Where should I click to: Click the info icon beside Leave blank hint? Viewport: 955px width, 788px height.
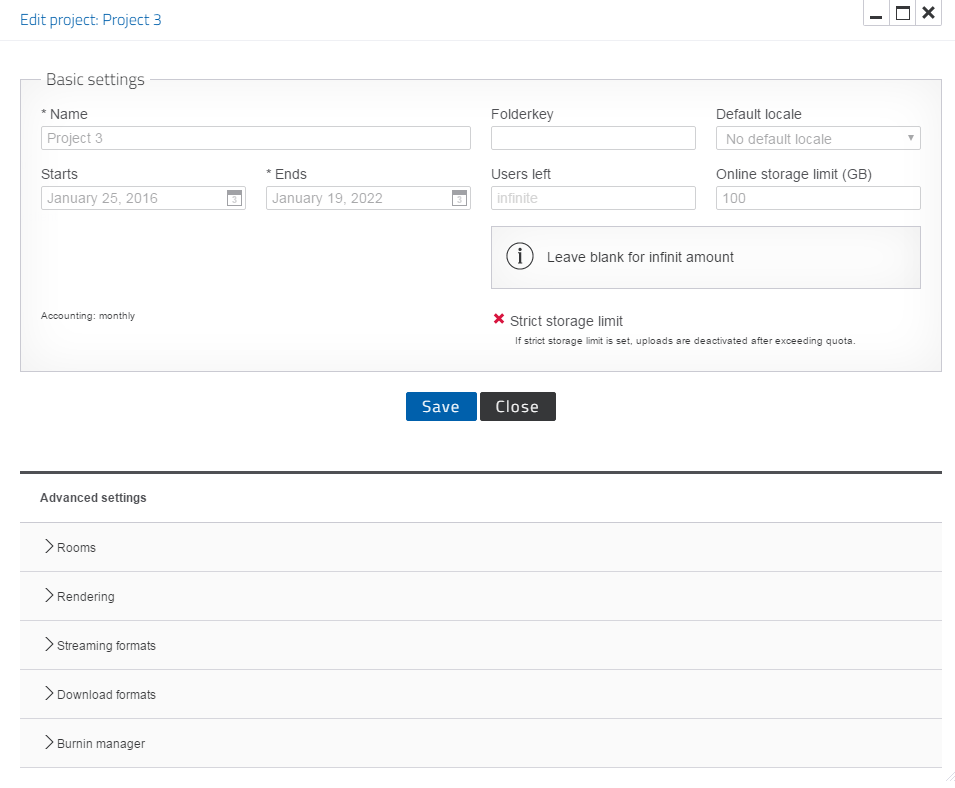tap(520, 256)
